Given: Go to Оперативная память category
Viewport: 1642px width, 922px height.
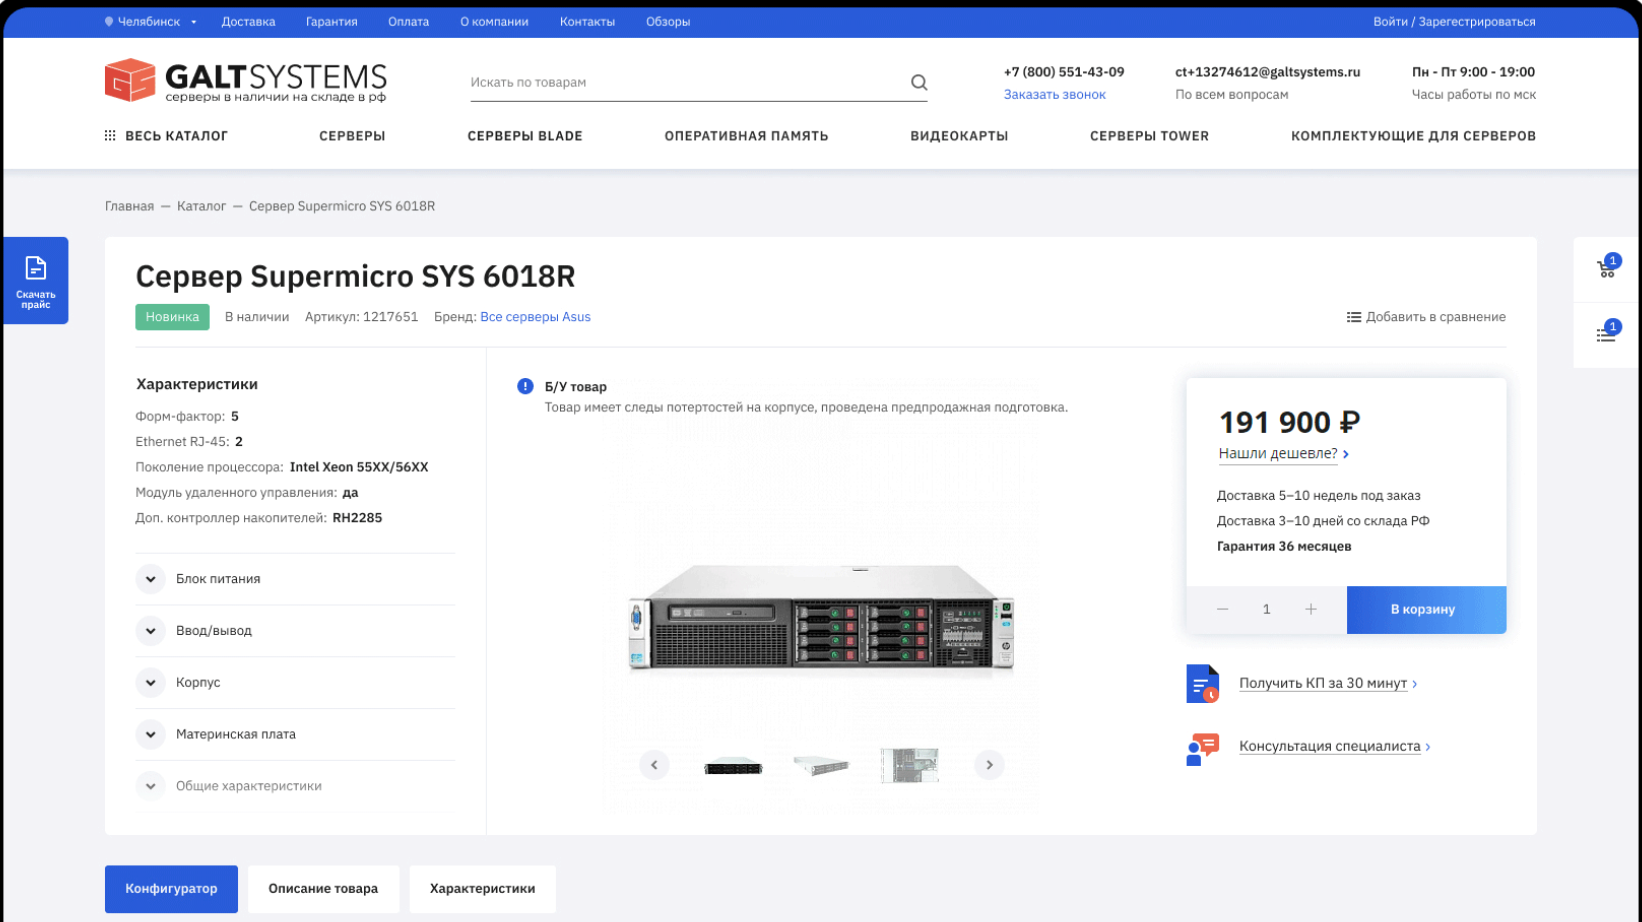Looking at the screenshot, I should [x=746, y=136].
